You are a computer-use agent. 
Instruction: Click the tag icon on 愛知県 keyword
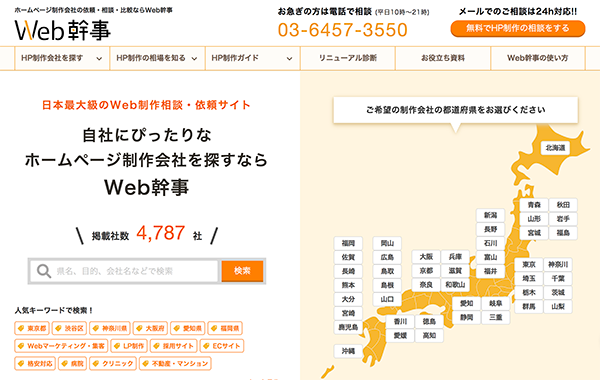point(177,328)
